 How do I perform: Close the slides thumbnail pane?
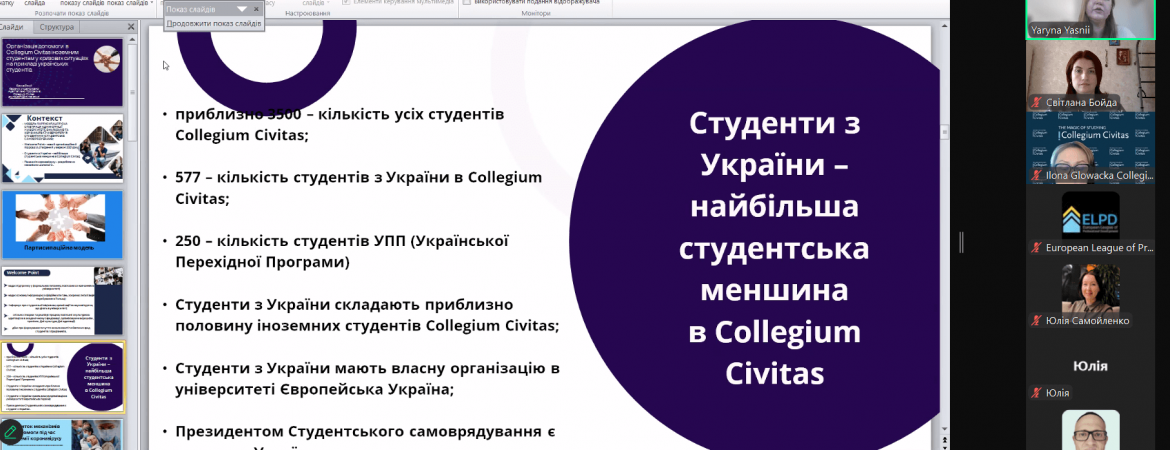coord(131,27)
